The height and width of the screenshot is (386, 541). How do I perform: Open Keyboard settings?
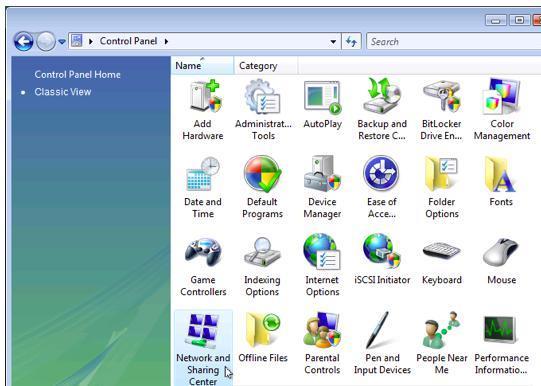click(x=442, y=262)
